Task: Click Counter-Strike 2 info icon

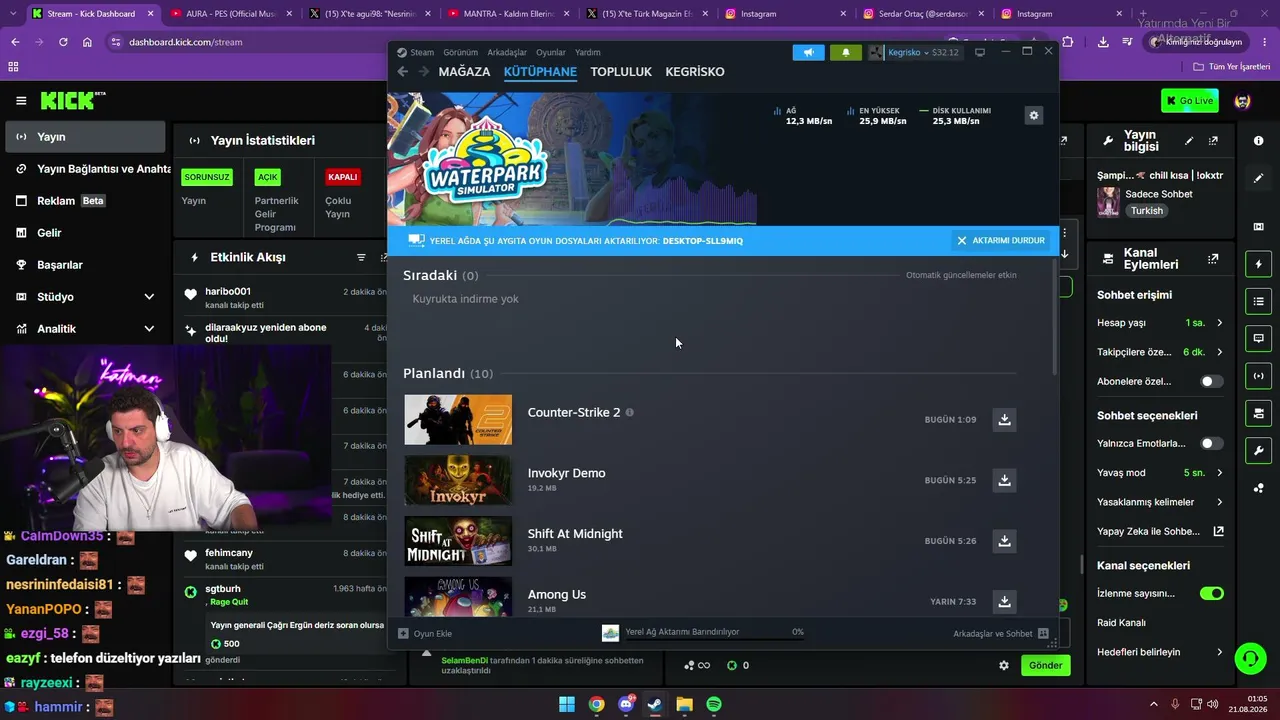Action: [629, 412]
